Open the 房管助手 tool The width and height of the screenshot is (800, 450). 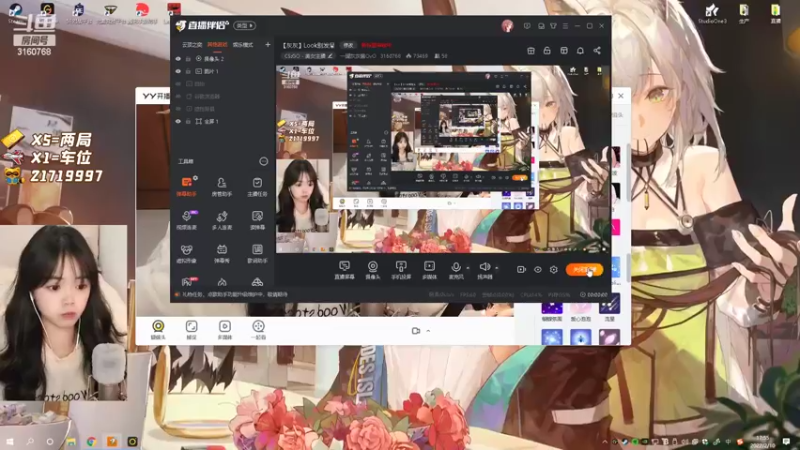(221, 186)
